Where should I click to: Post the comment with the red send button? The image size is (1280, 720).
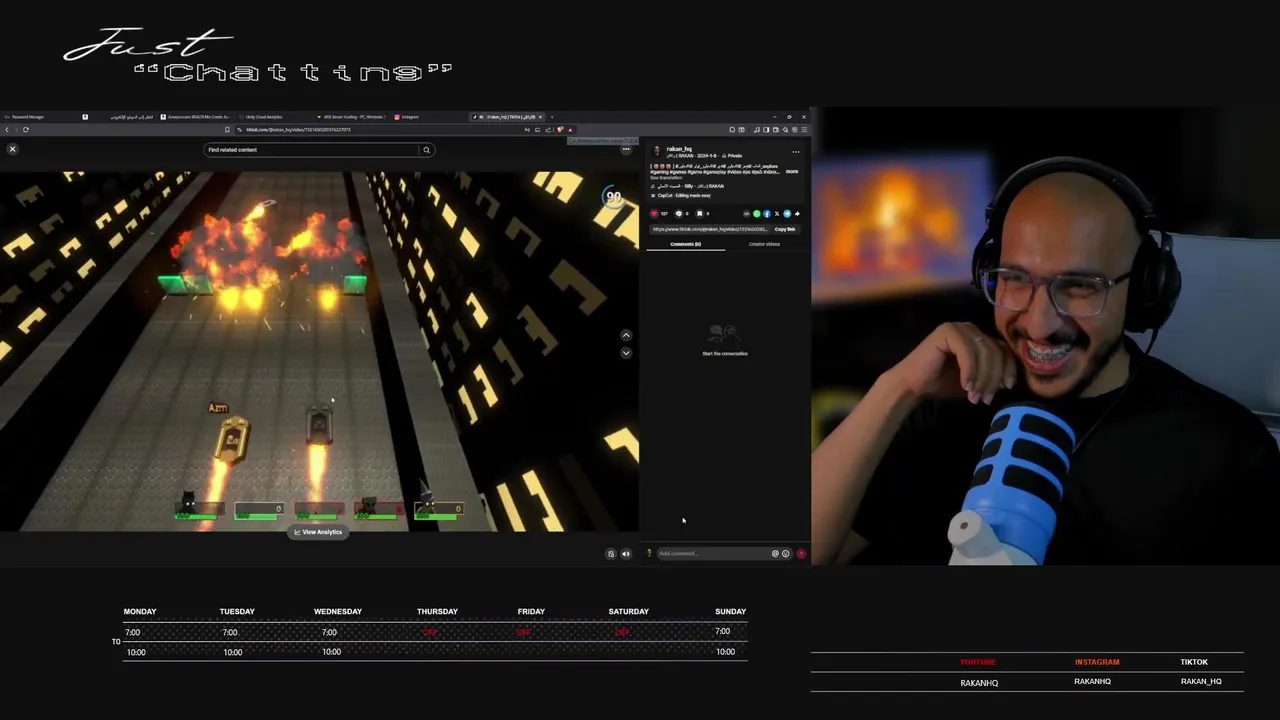click(801, 554)
